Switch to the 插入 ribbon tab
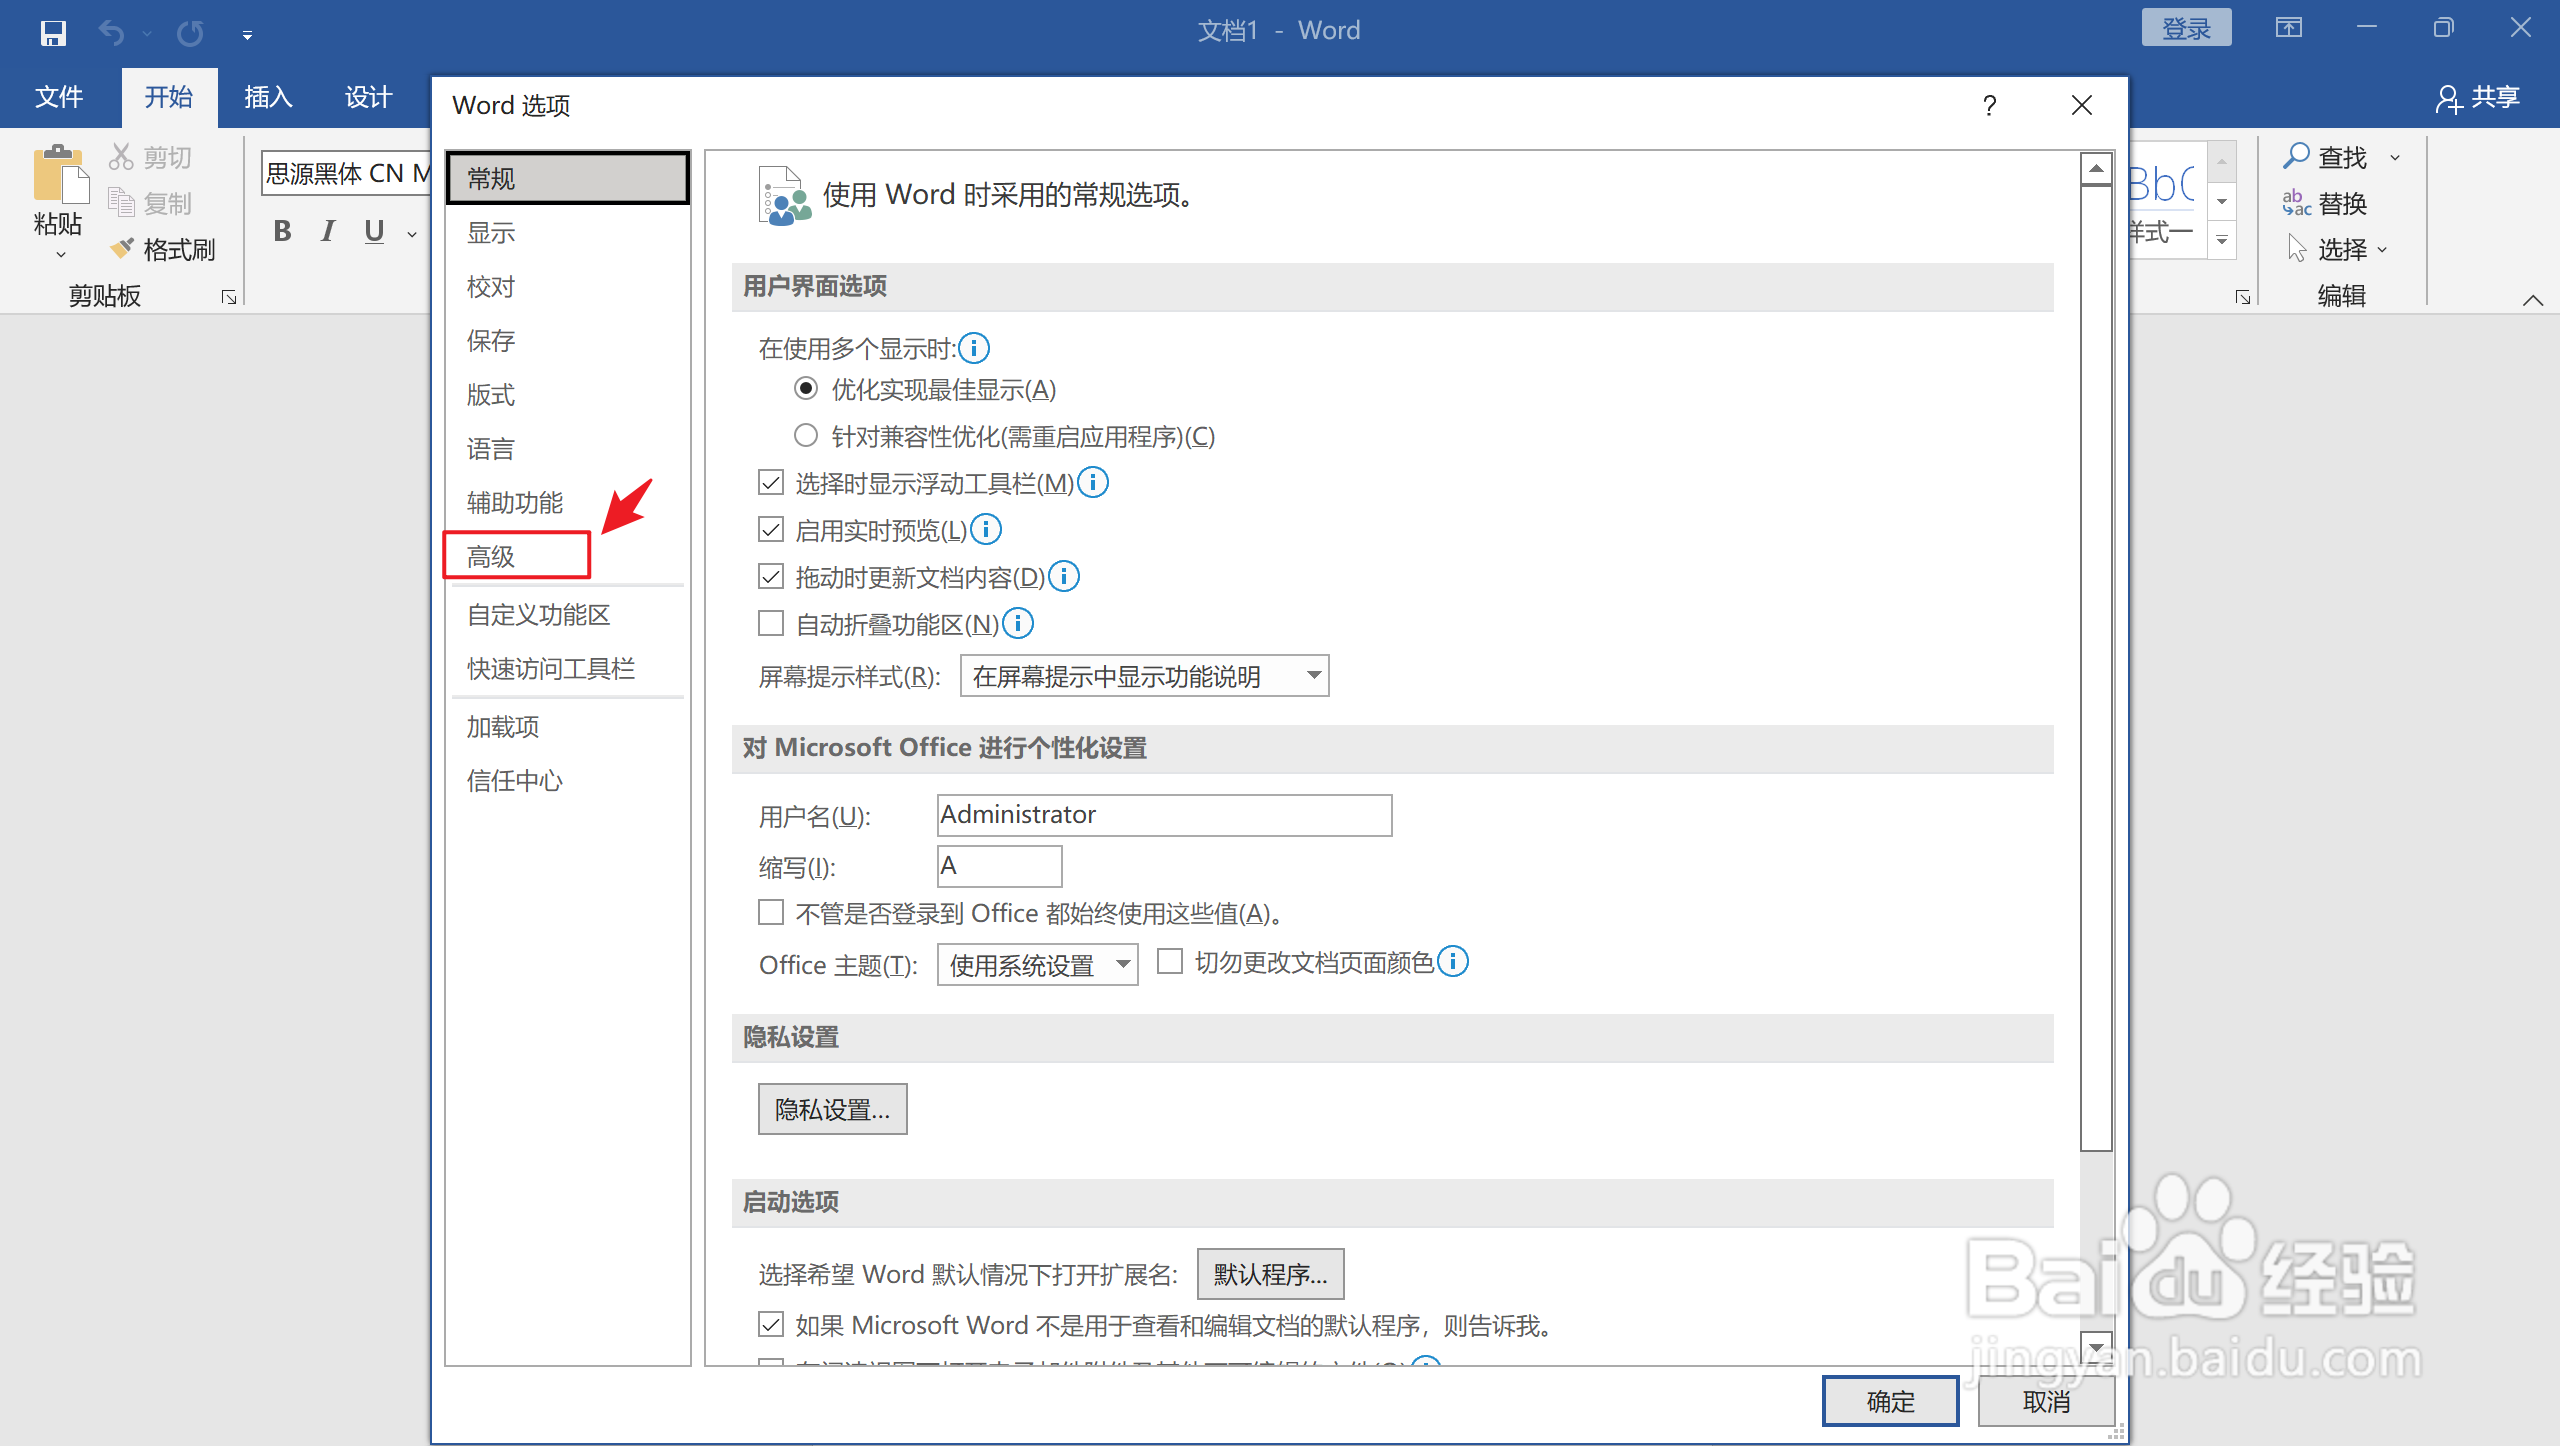2560x1446 pixels. tap(268, 97)
